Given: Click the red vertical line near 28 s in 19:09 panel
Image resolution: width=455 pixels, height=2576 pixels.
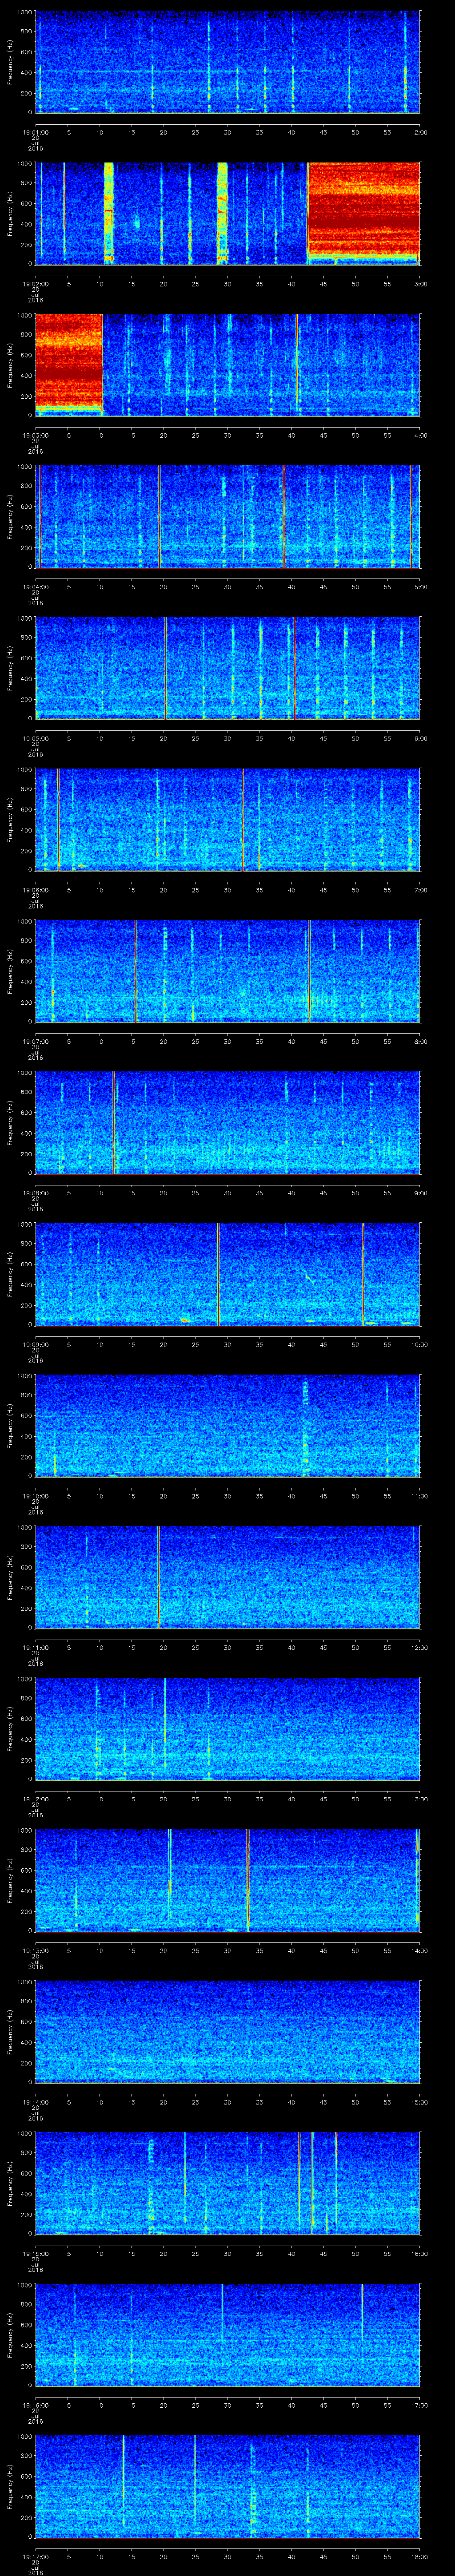Looking at the screenshot, I should pyautogui.click(x=218, y=1274).
